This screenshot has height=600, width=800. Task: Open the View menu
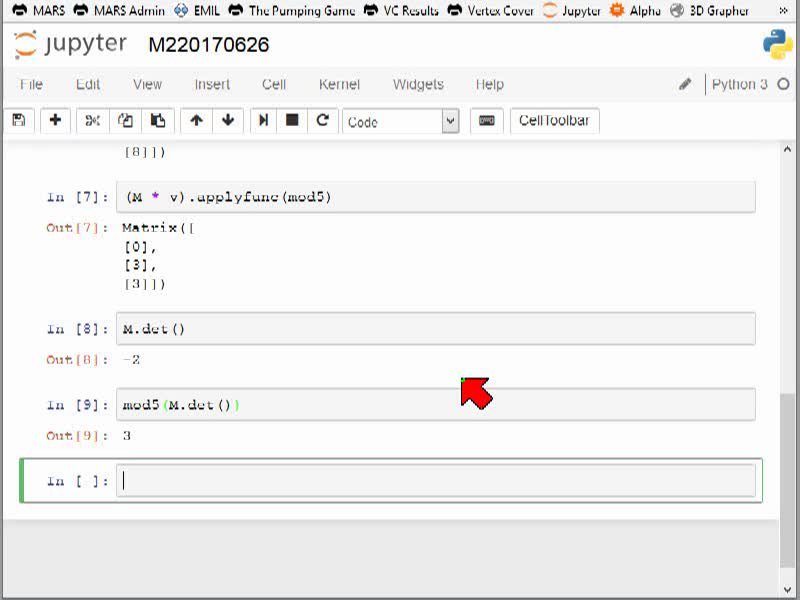pyautogui.click(x=147, y=84)
